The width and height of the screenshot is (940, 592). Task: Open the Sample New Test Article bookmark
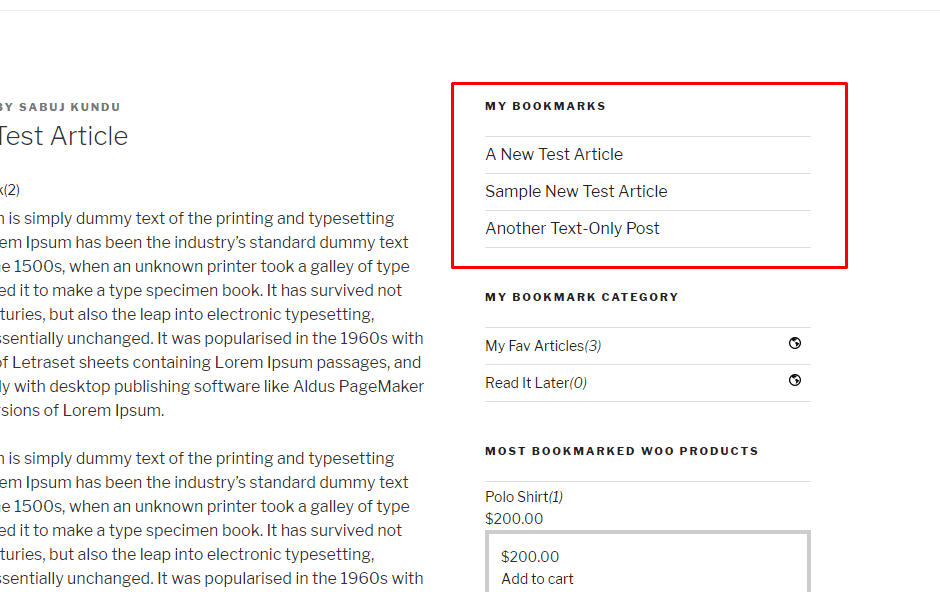576,191
